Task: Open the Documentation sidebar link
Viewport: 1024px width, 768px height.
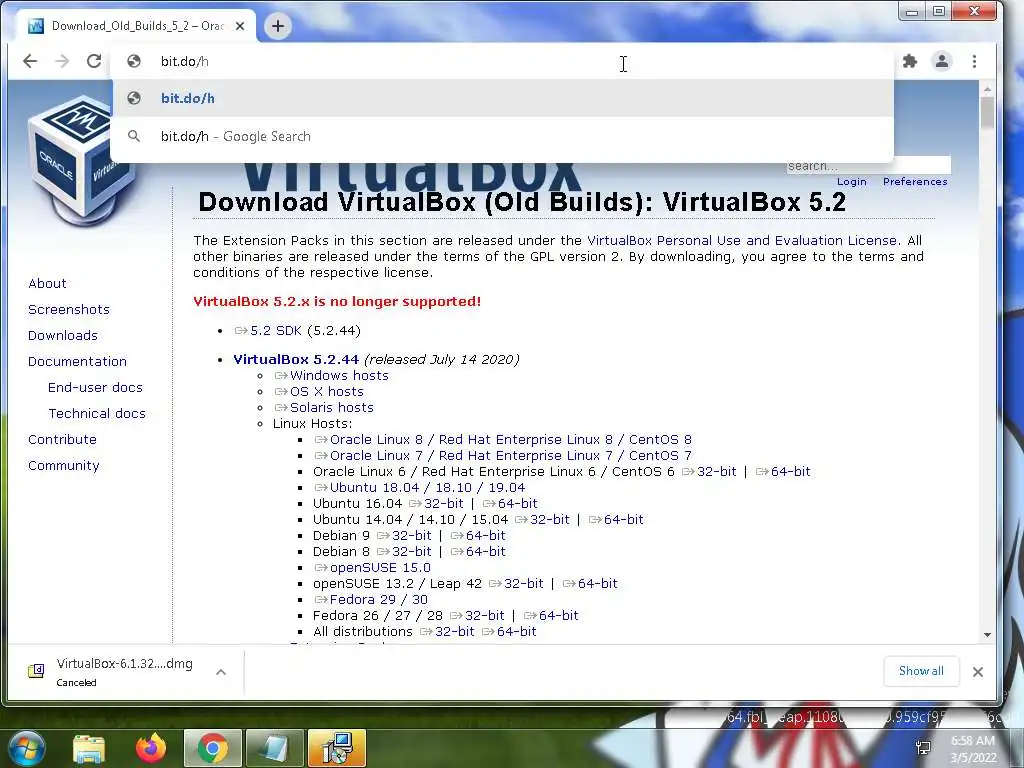Action: (77, 362)
